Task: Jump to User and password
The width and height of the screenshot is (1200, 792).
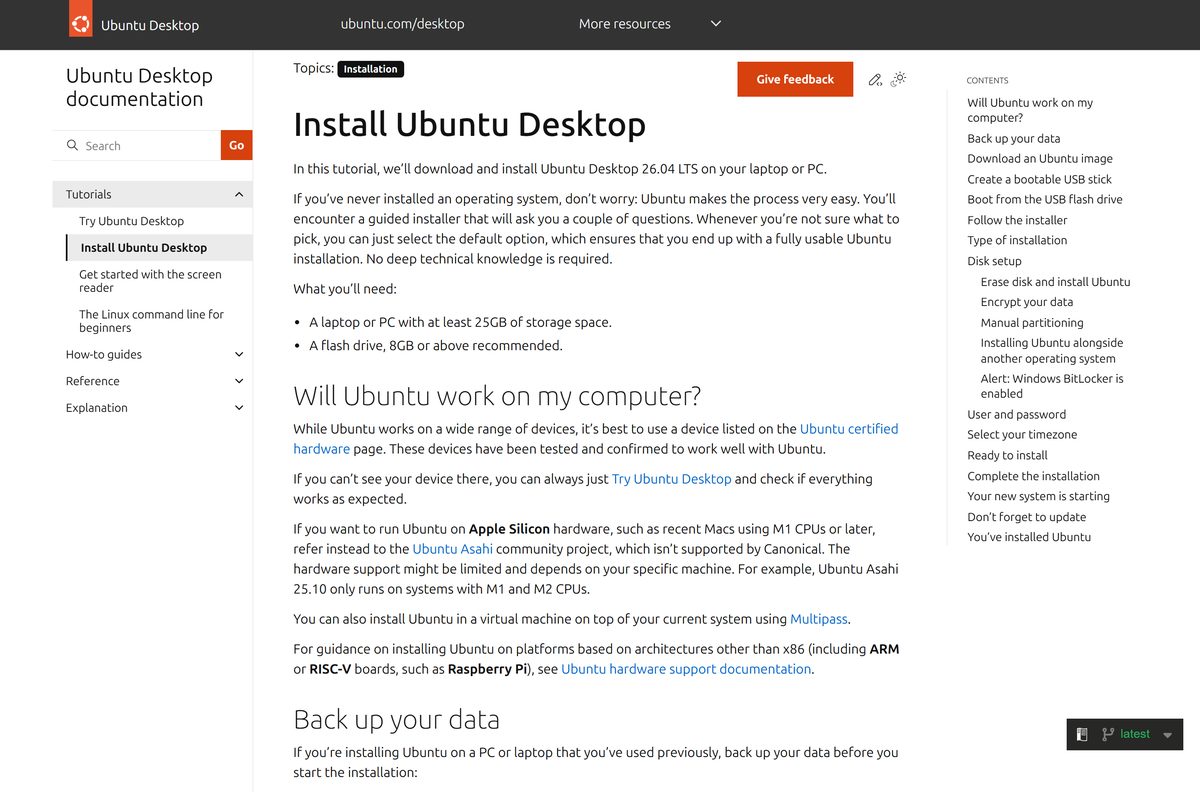Action: pyautogui.click(x=1017, y=414)
